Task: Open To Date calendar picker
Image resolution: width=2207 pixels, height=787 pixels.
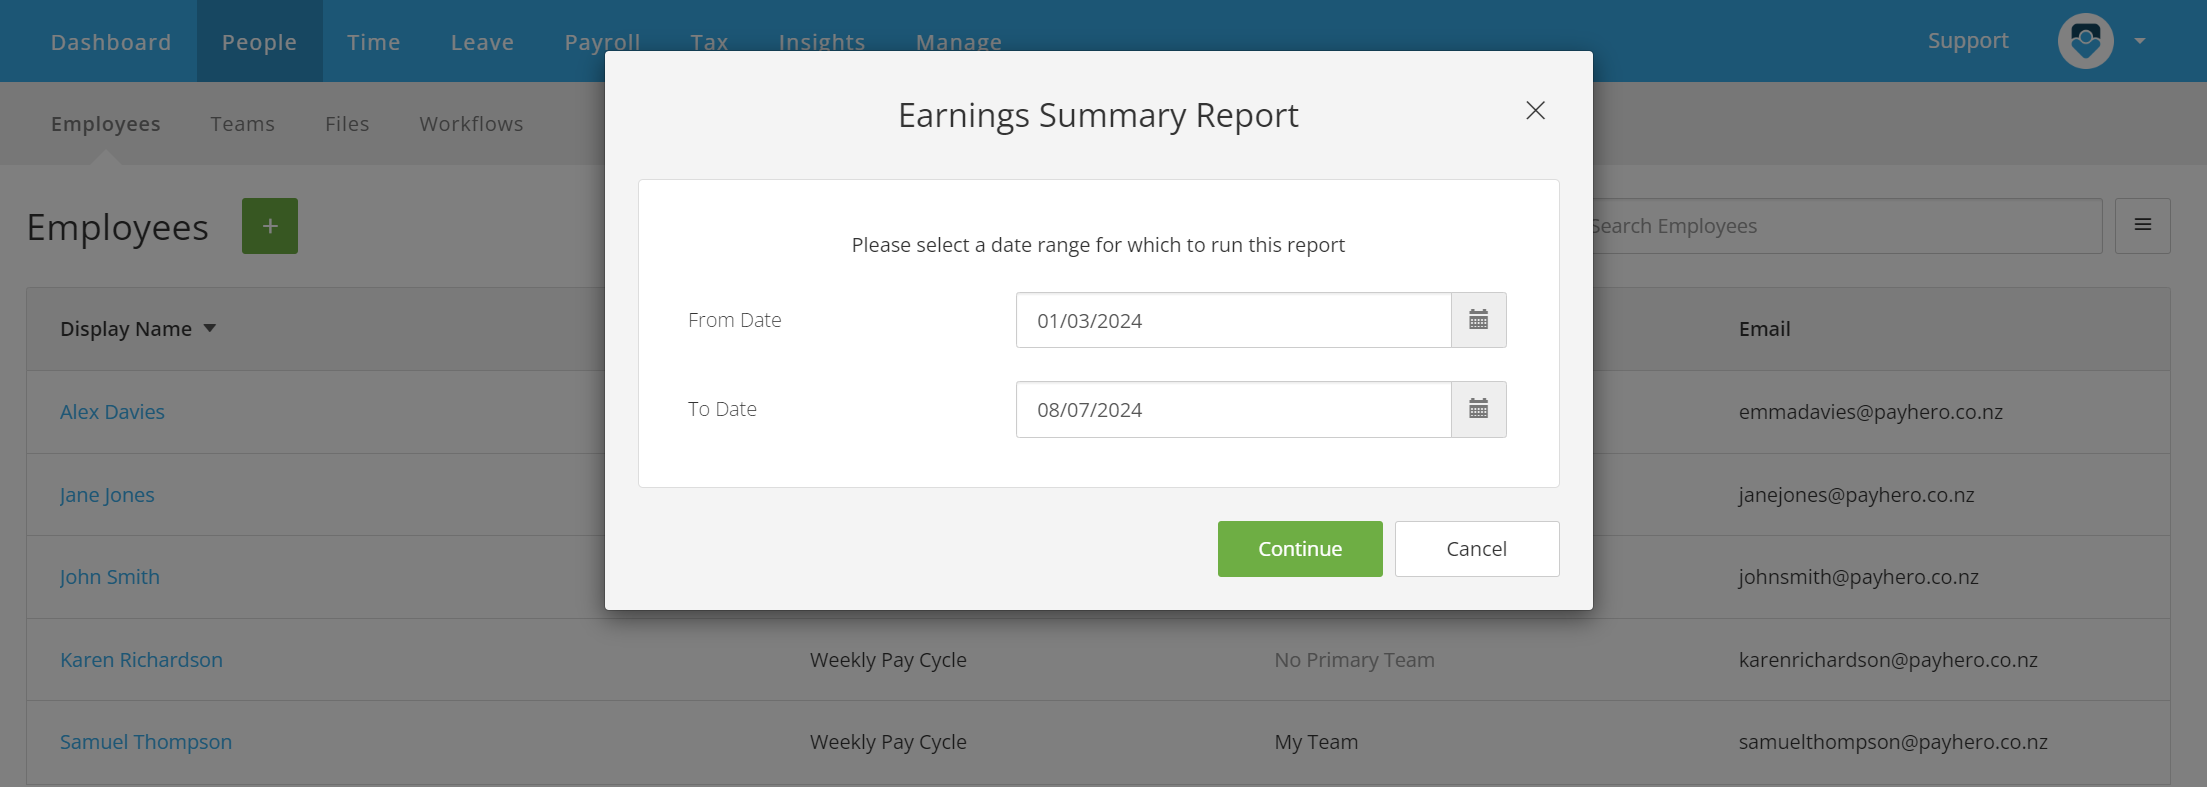Action: click(x=1478, y=409)
